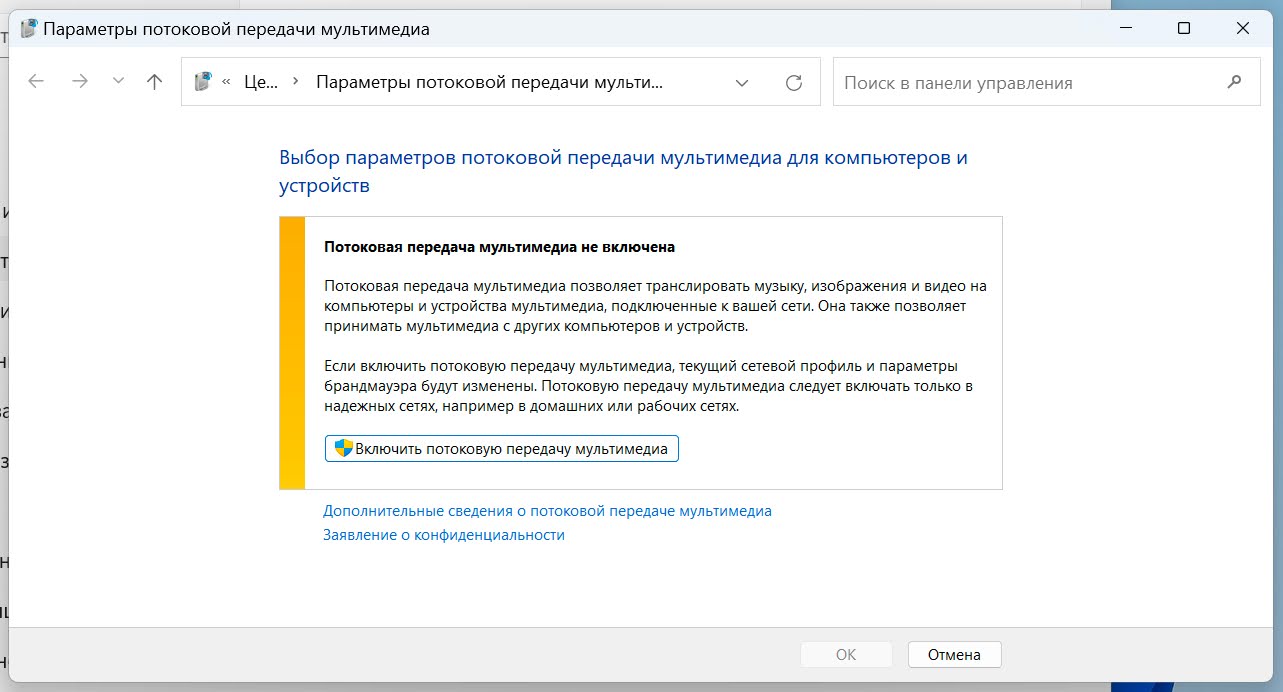Image resolution: width=1283 pixels, height=692 pixels.
Task: Click the back navigation arrow
Action: pyautogui.click(x=36, y=81)
